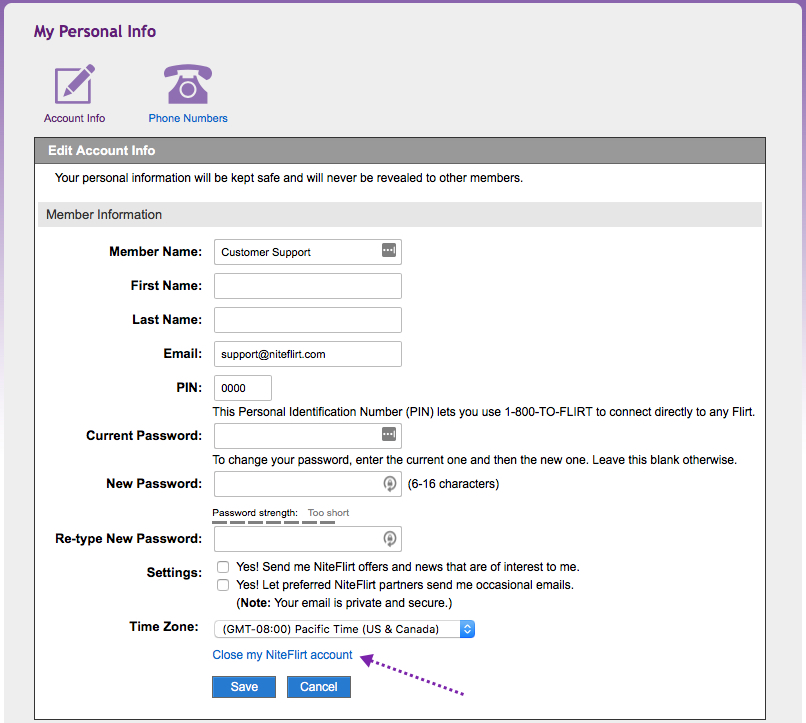Image resolution: width=806 pixels, height=723 pixels.
Task: Open the Phone Numbers telephone icon
Action: 188,84
